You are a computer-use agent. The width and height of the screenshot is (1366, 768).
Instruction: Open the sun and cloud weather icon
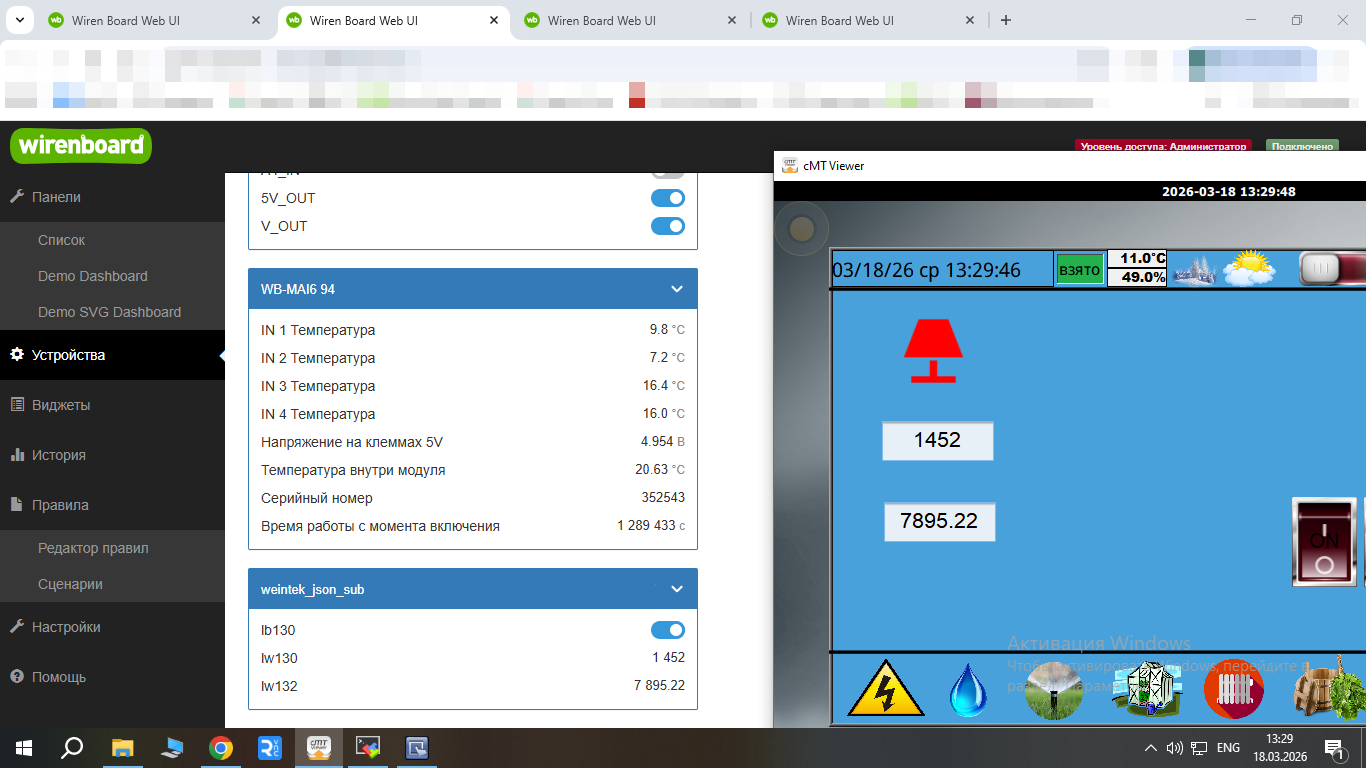pos(1248,268)
